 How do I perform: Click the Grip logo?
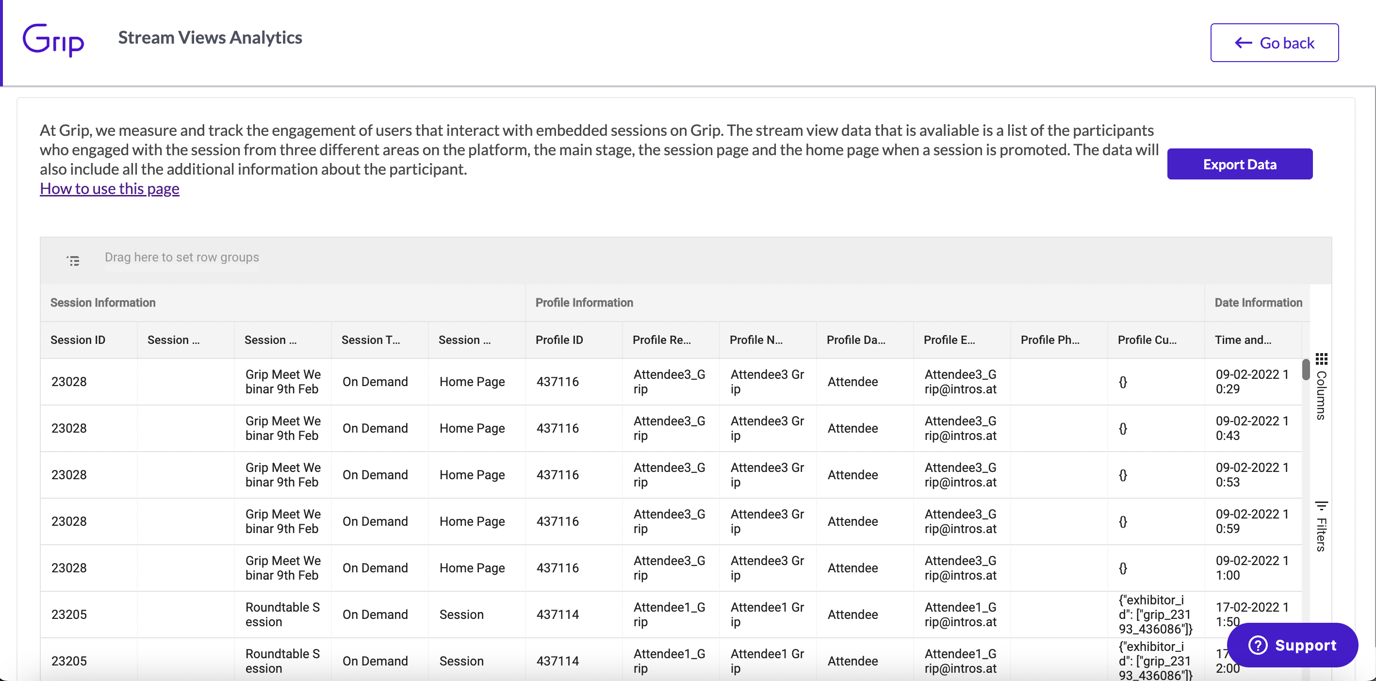[x=52, y=42]
